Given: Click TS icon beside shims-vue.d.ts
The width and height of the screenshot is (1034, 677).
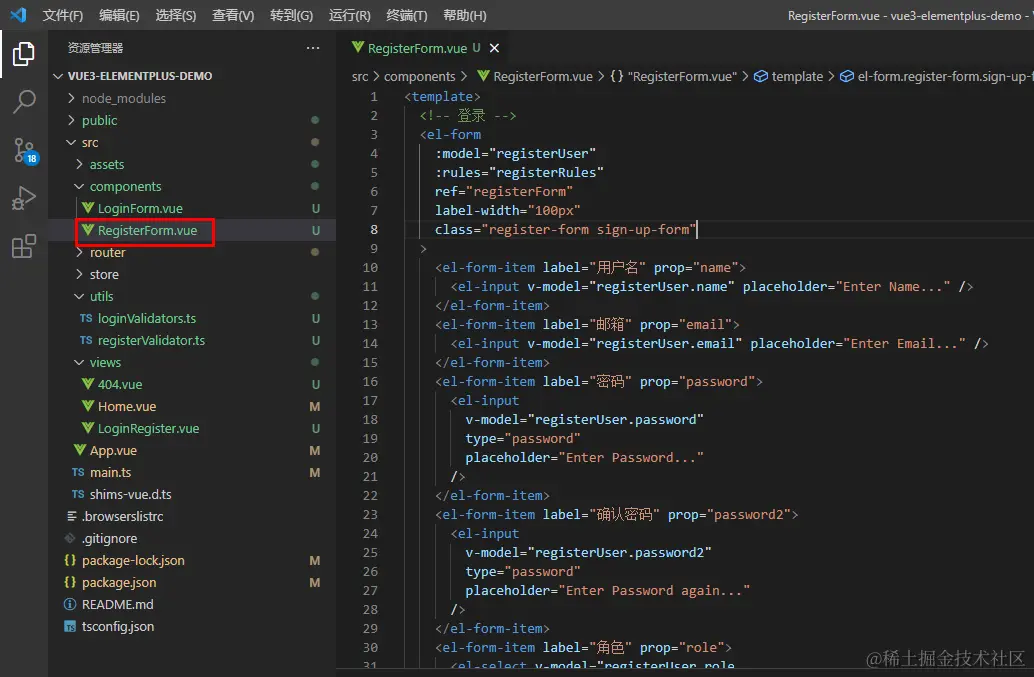Looking at the screenshot, I should click(x=78, y=494).
